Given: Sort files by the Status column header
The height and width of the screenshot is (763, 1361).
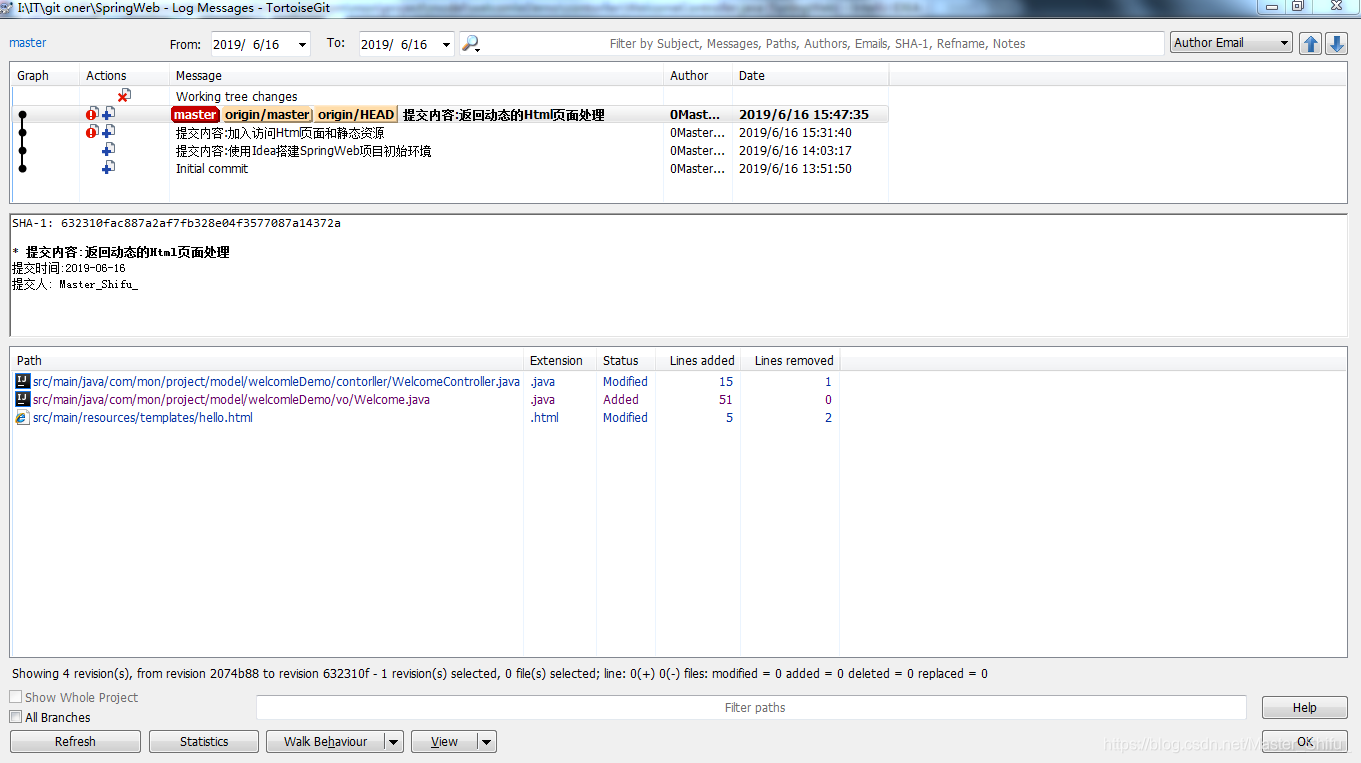Looking at the screenshot, I should 626,360.
